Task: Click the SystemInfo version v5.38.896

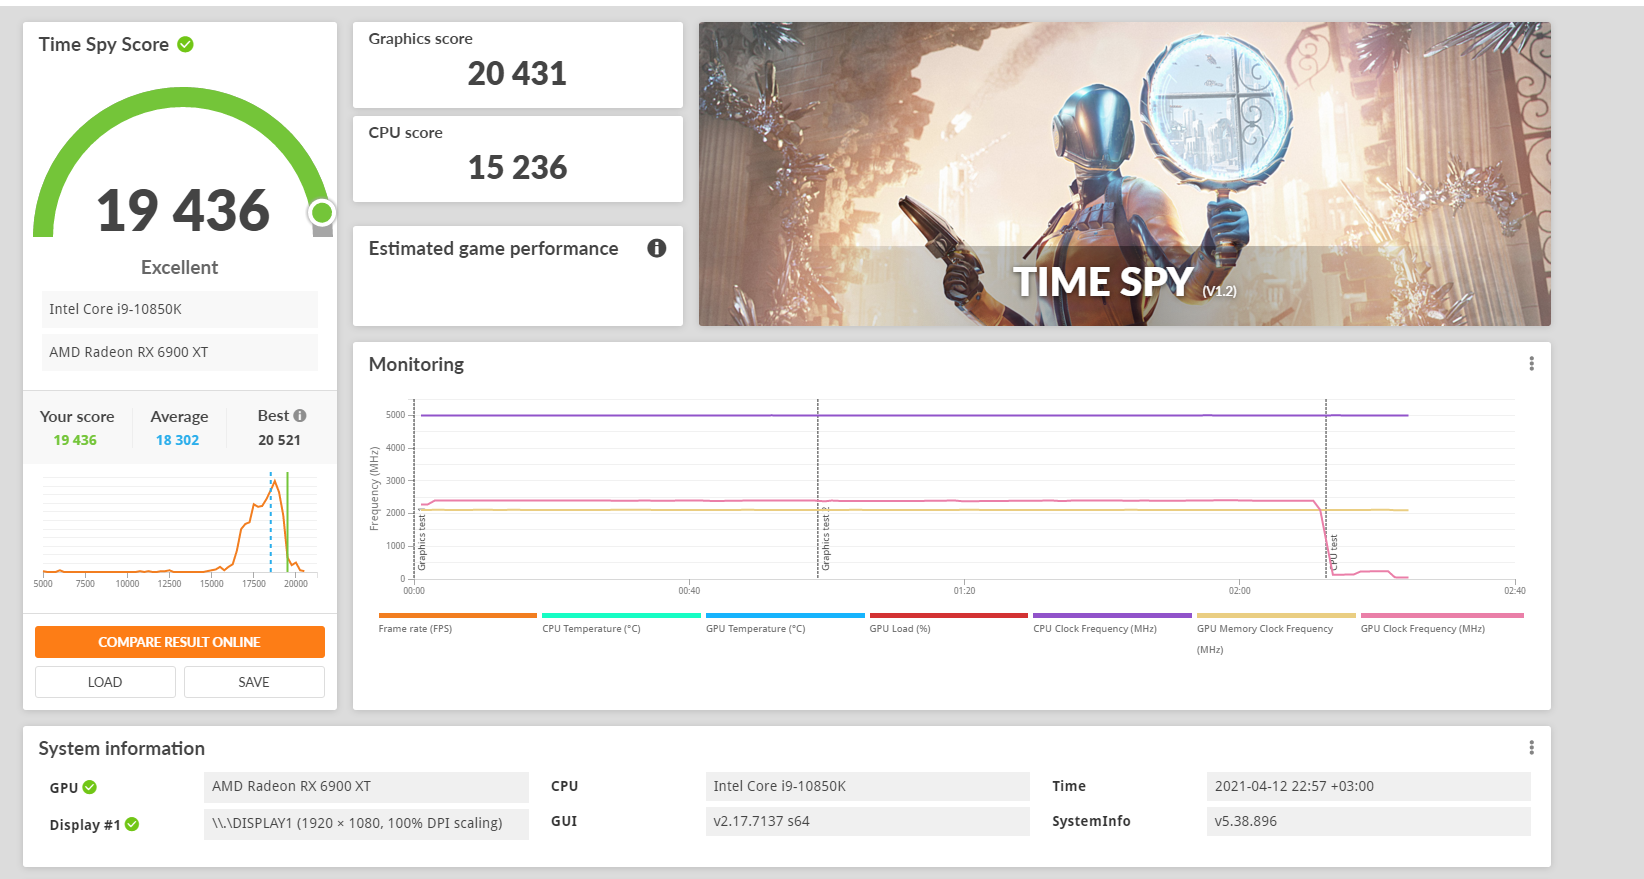Action: pyautogui.click(x=1369, y=822)
